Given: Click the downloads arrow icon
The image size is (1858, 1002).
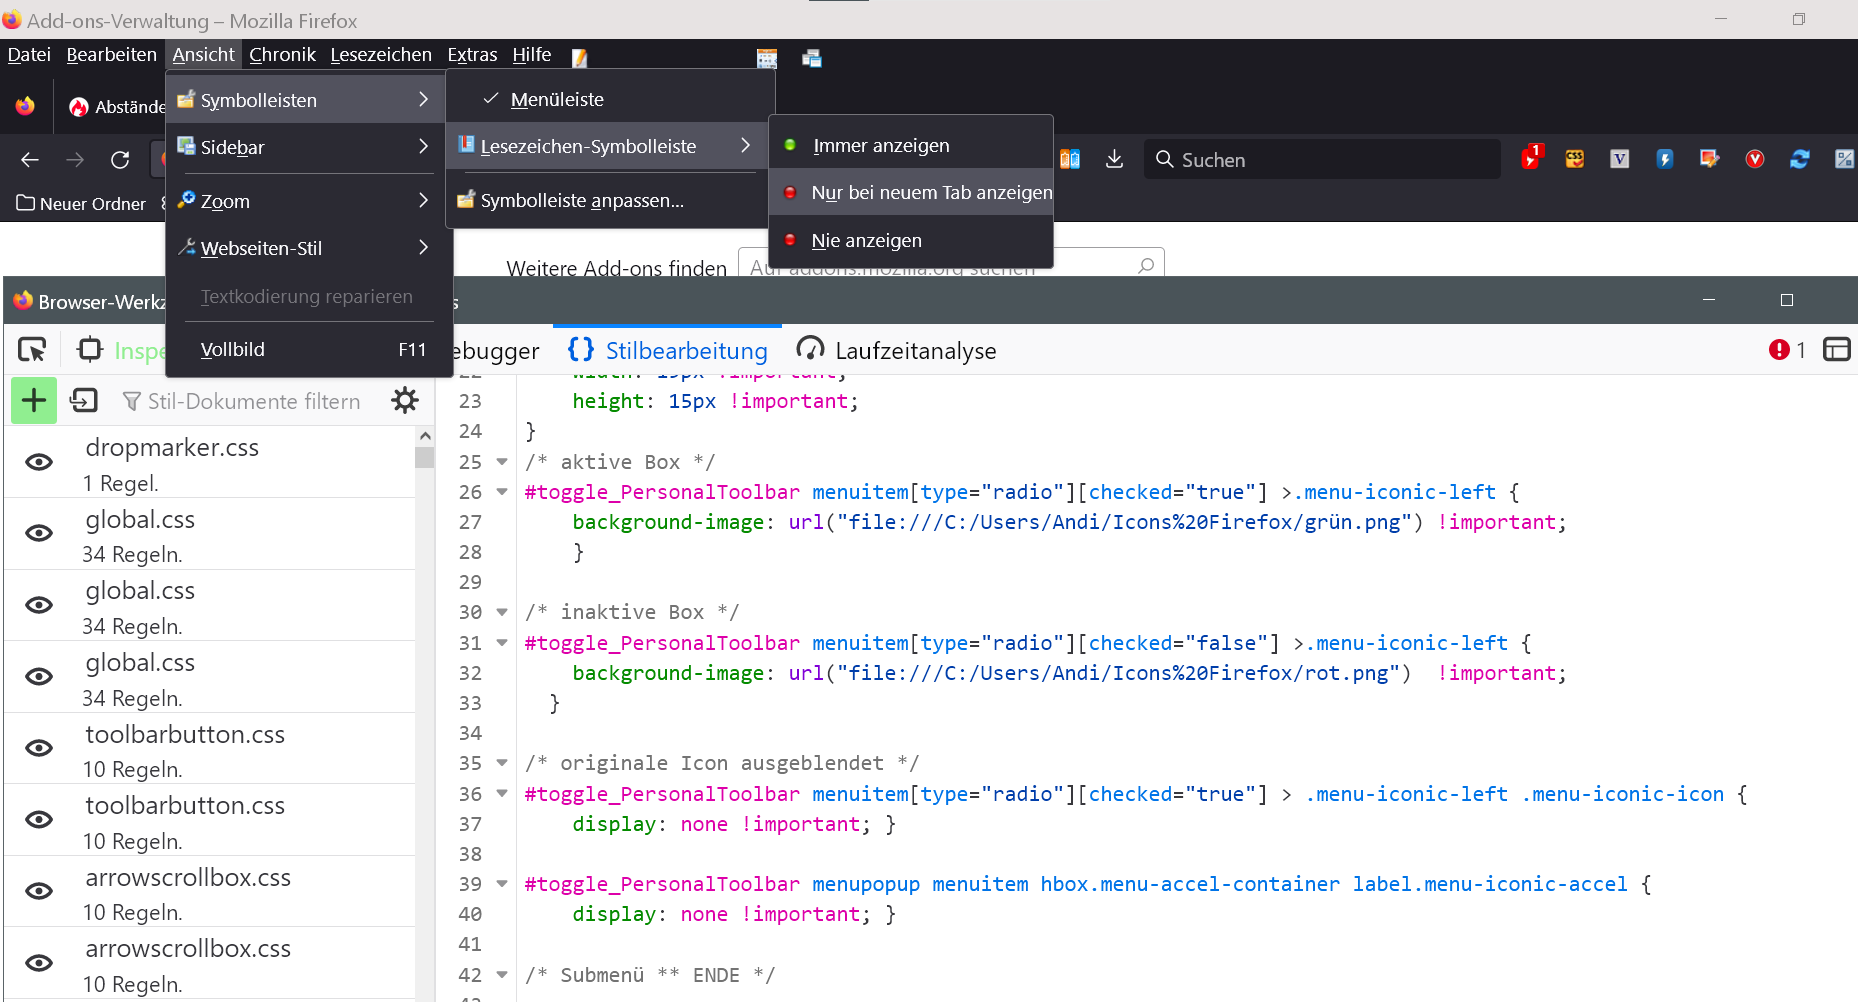Looking at the screenshot, I should [1114, 160].
